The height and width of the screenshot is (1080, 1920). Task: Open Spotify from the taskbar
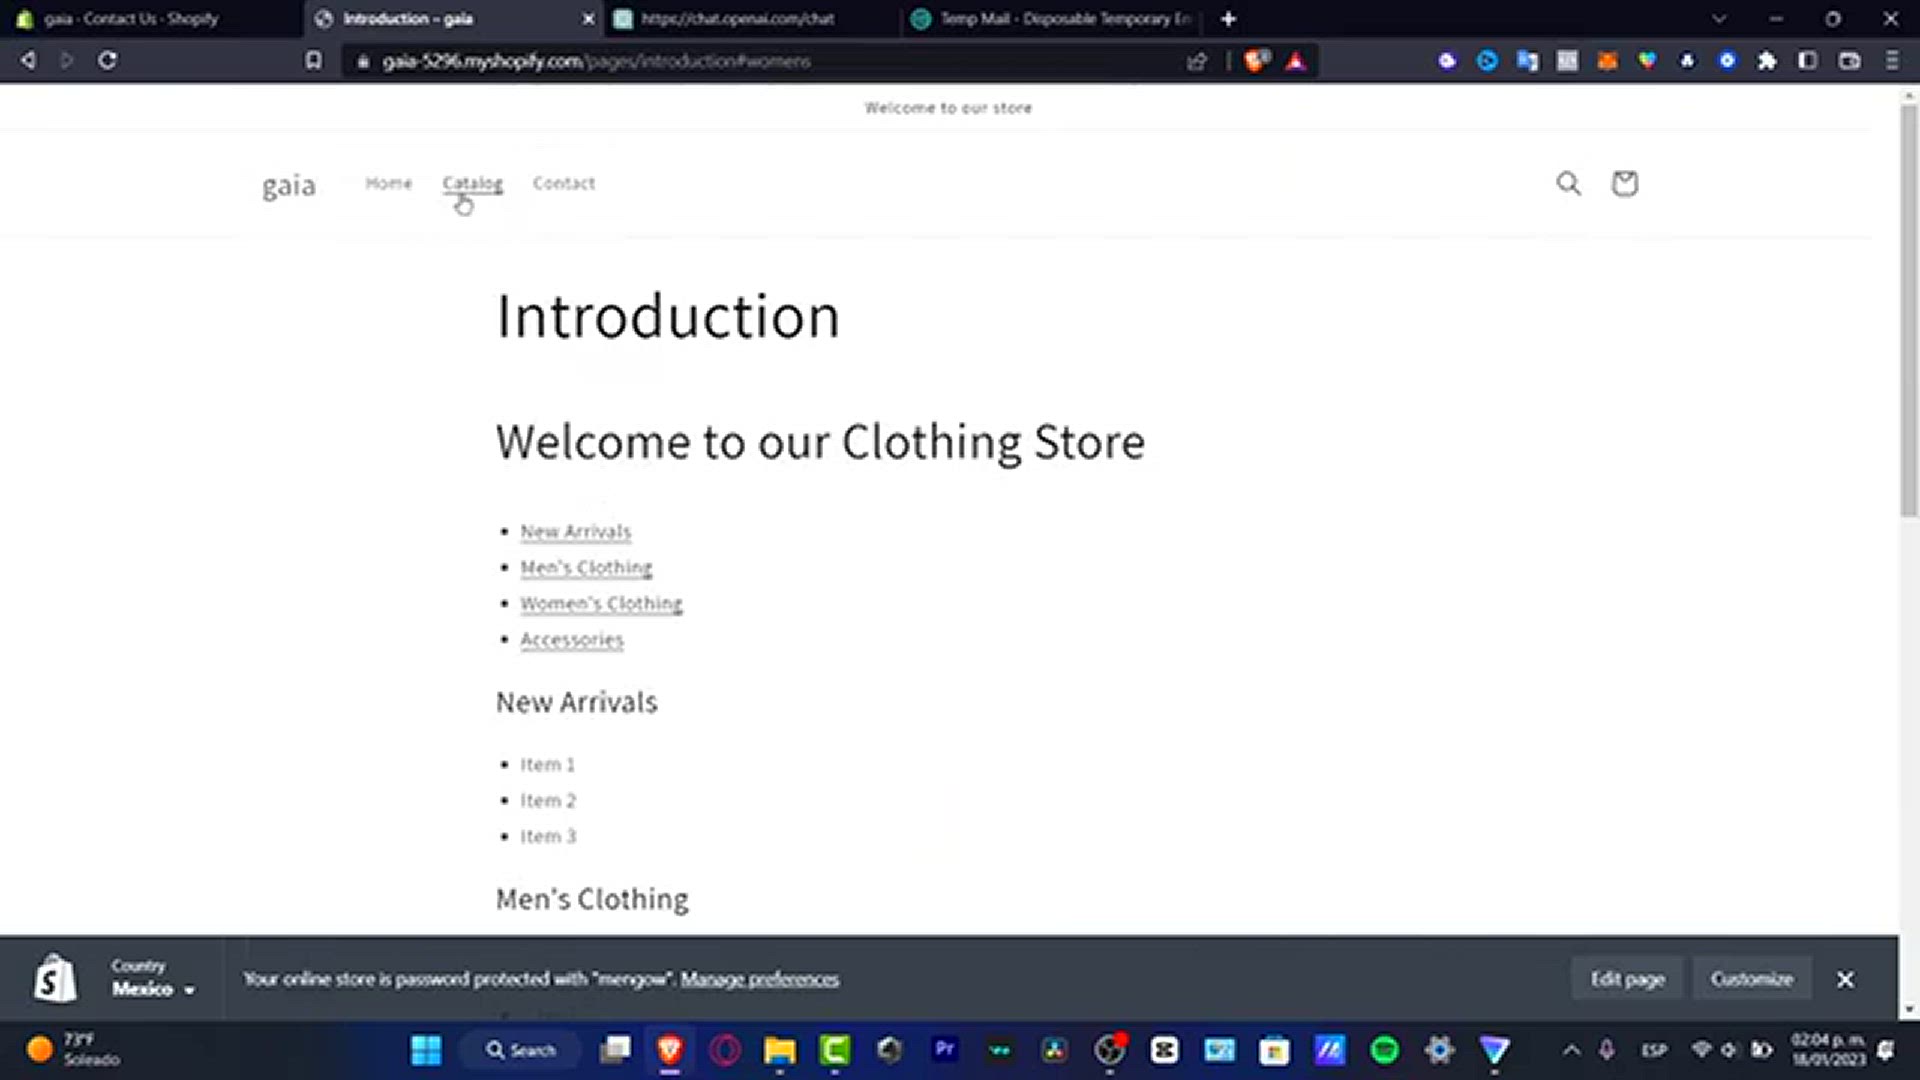pyautogui.click(x=1384, y=1049)
